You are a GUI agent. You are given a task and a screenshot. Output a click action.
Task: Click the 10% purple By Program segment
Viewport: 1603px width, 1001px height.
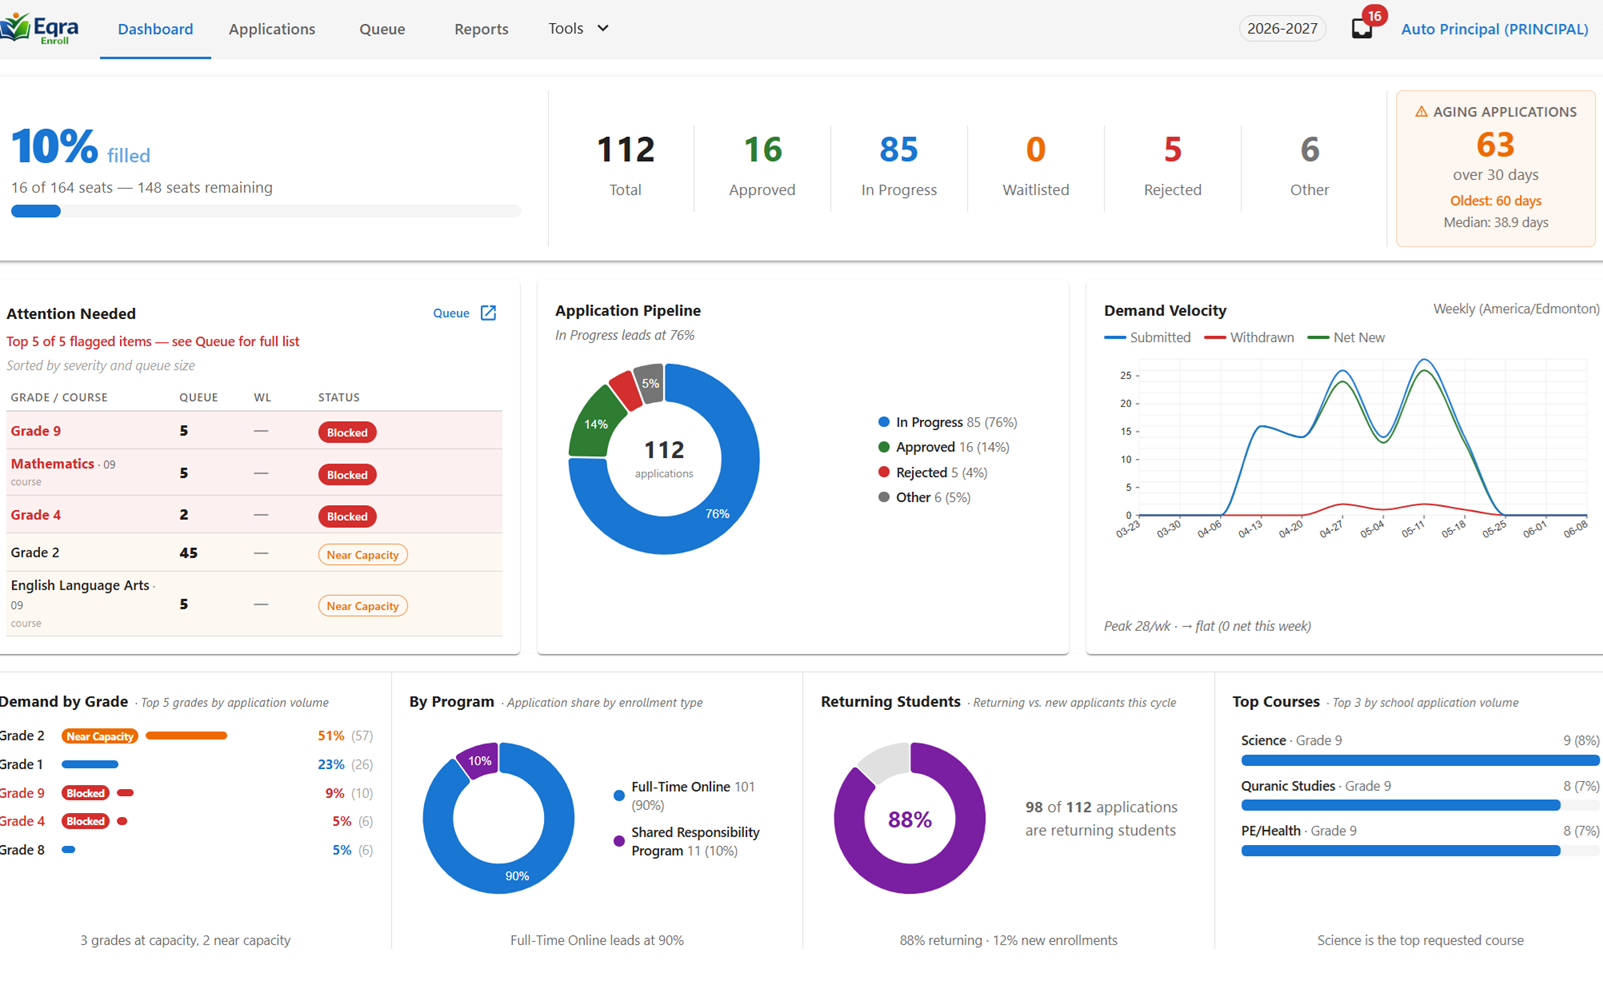[479, 761]
